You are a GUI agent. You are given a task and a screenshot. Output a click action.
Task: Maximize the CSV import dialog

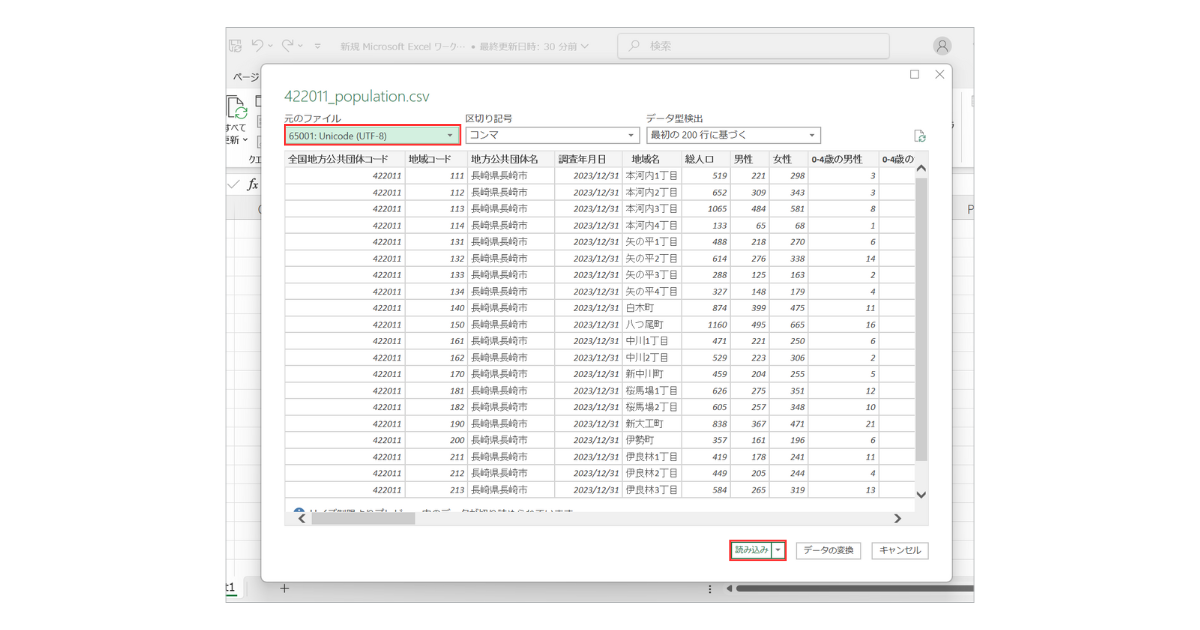click(914, 75)
